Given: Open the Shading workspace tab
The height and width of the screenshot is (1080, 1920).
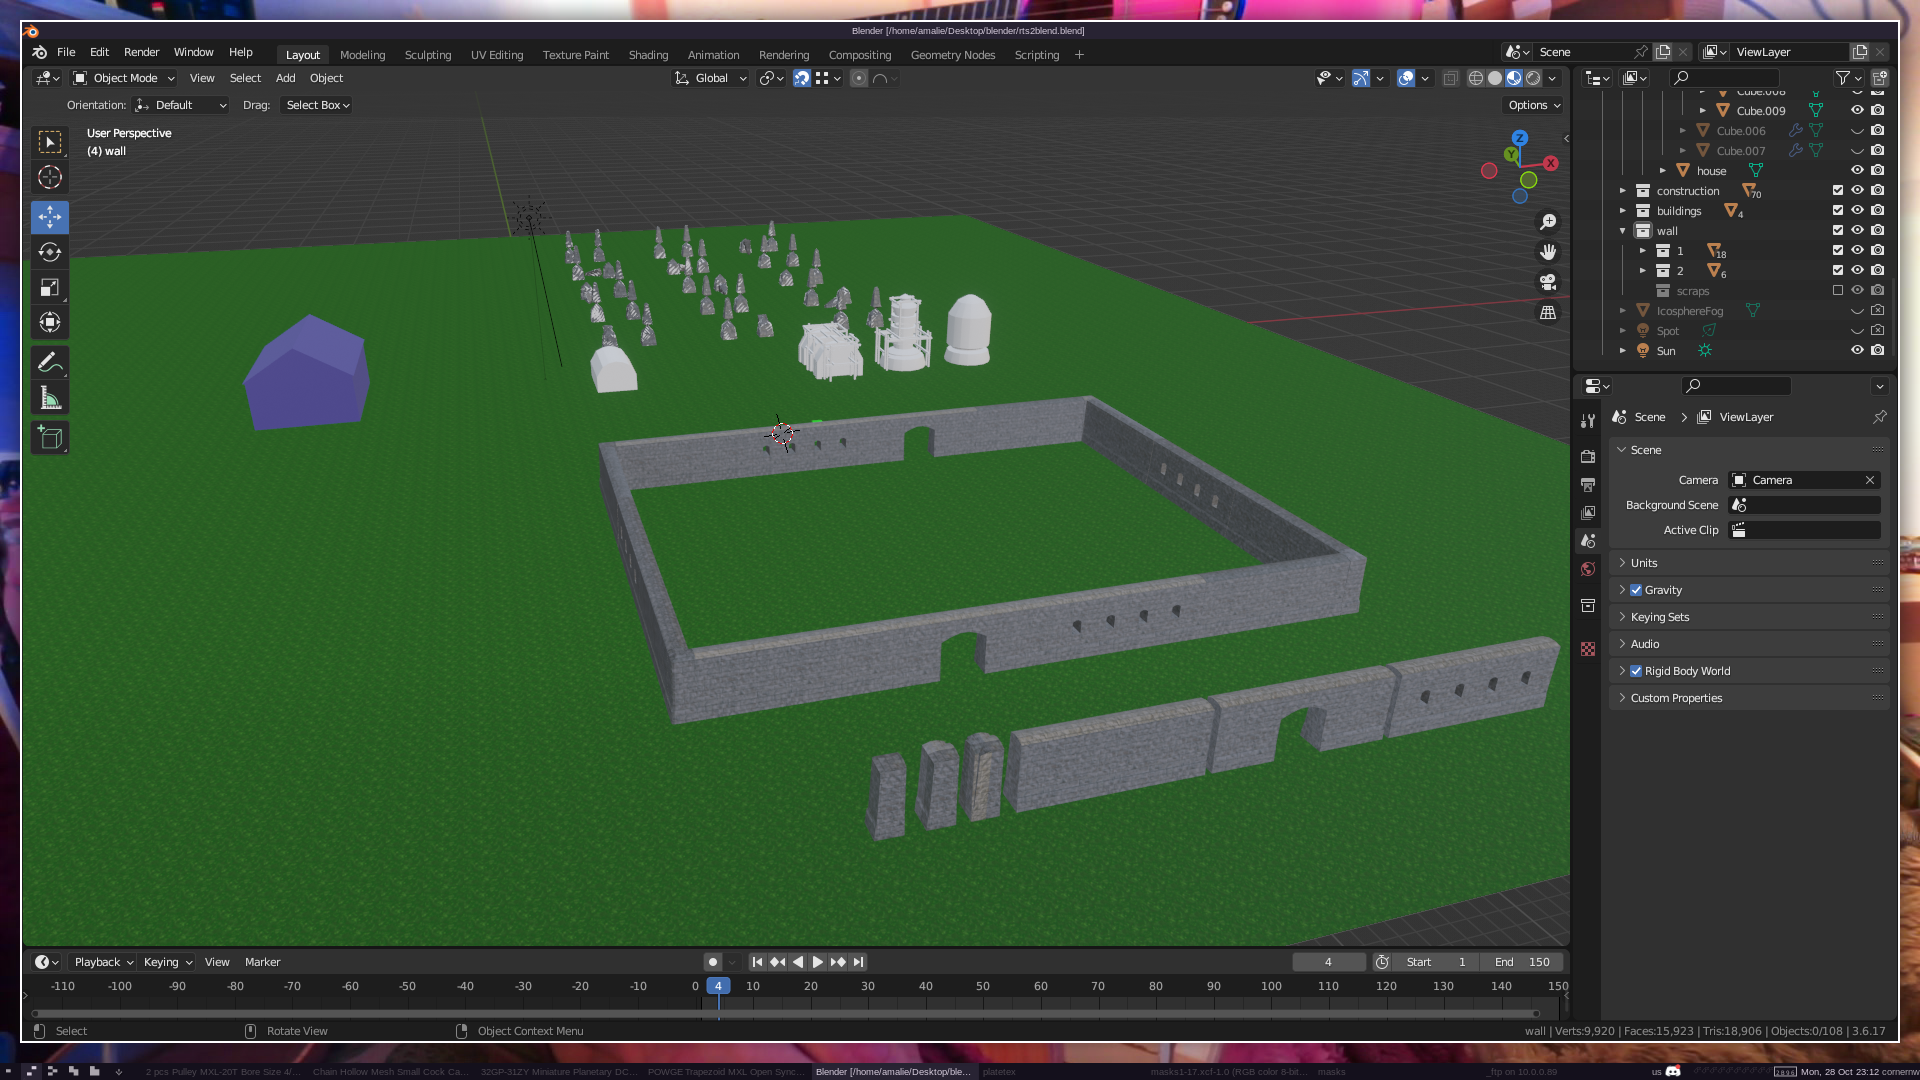Looking at the screenshot, I should click(648, 55).
